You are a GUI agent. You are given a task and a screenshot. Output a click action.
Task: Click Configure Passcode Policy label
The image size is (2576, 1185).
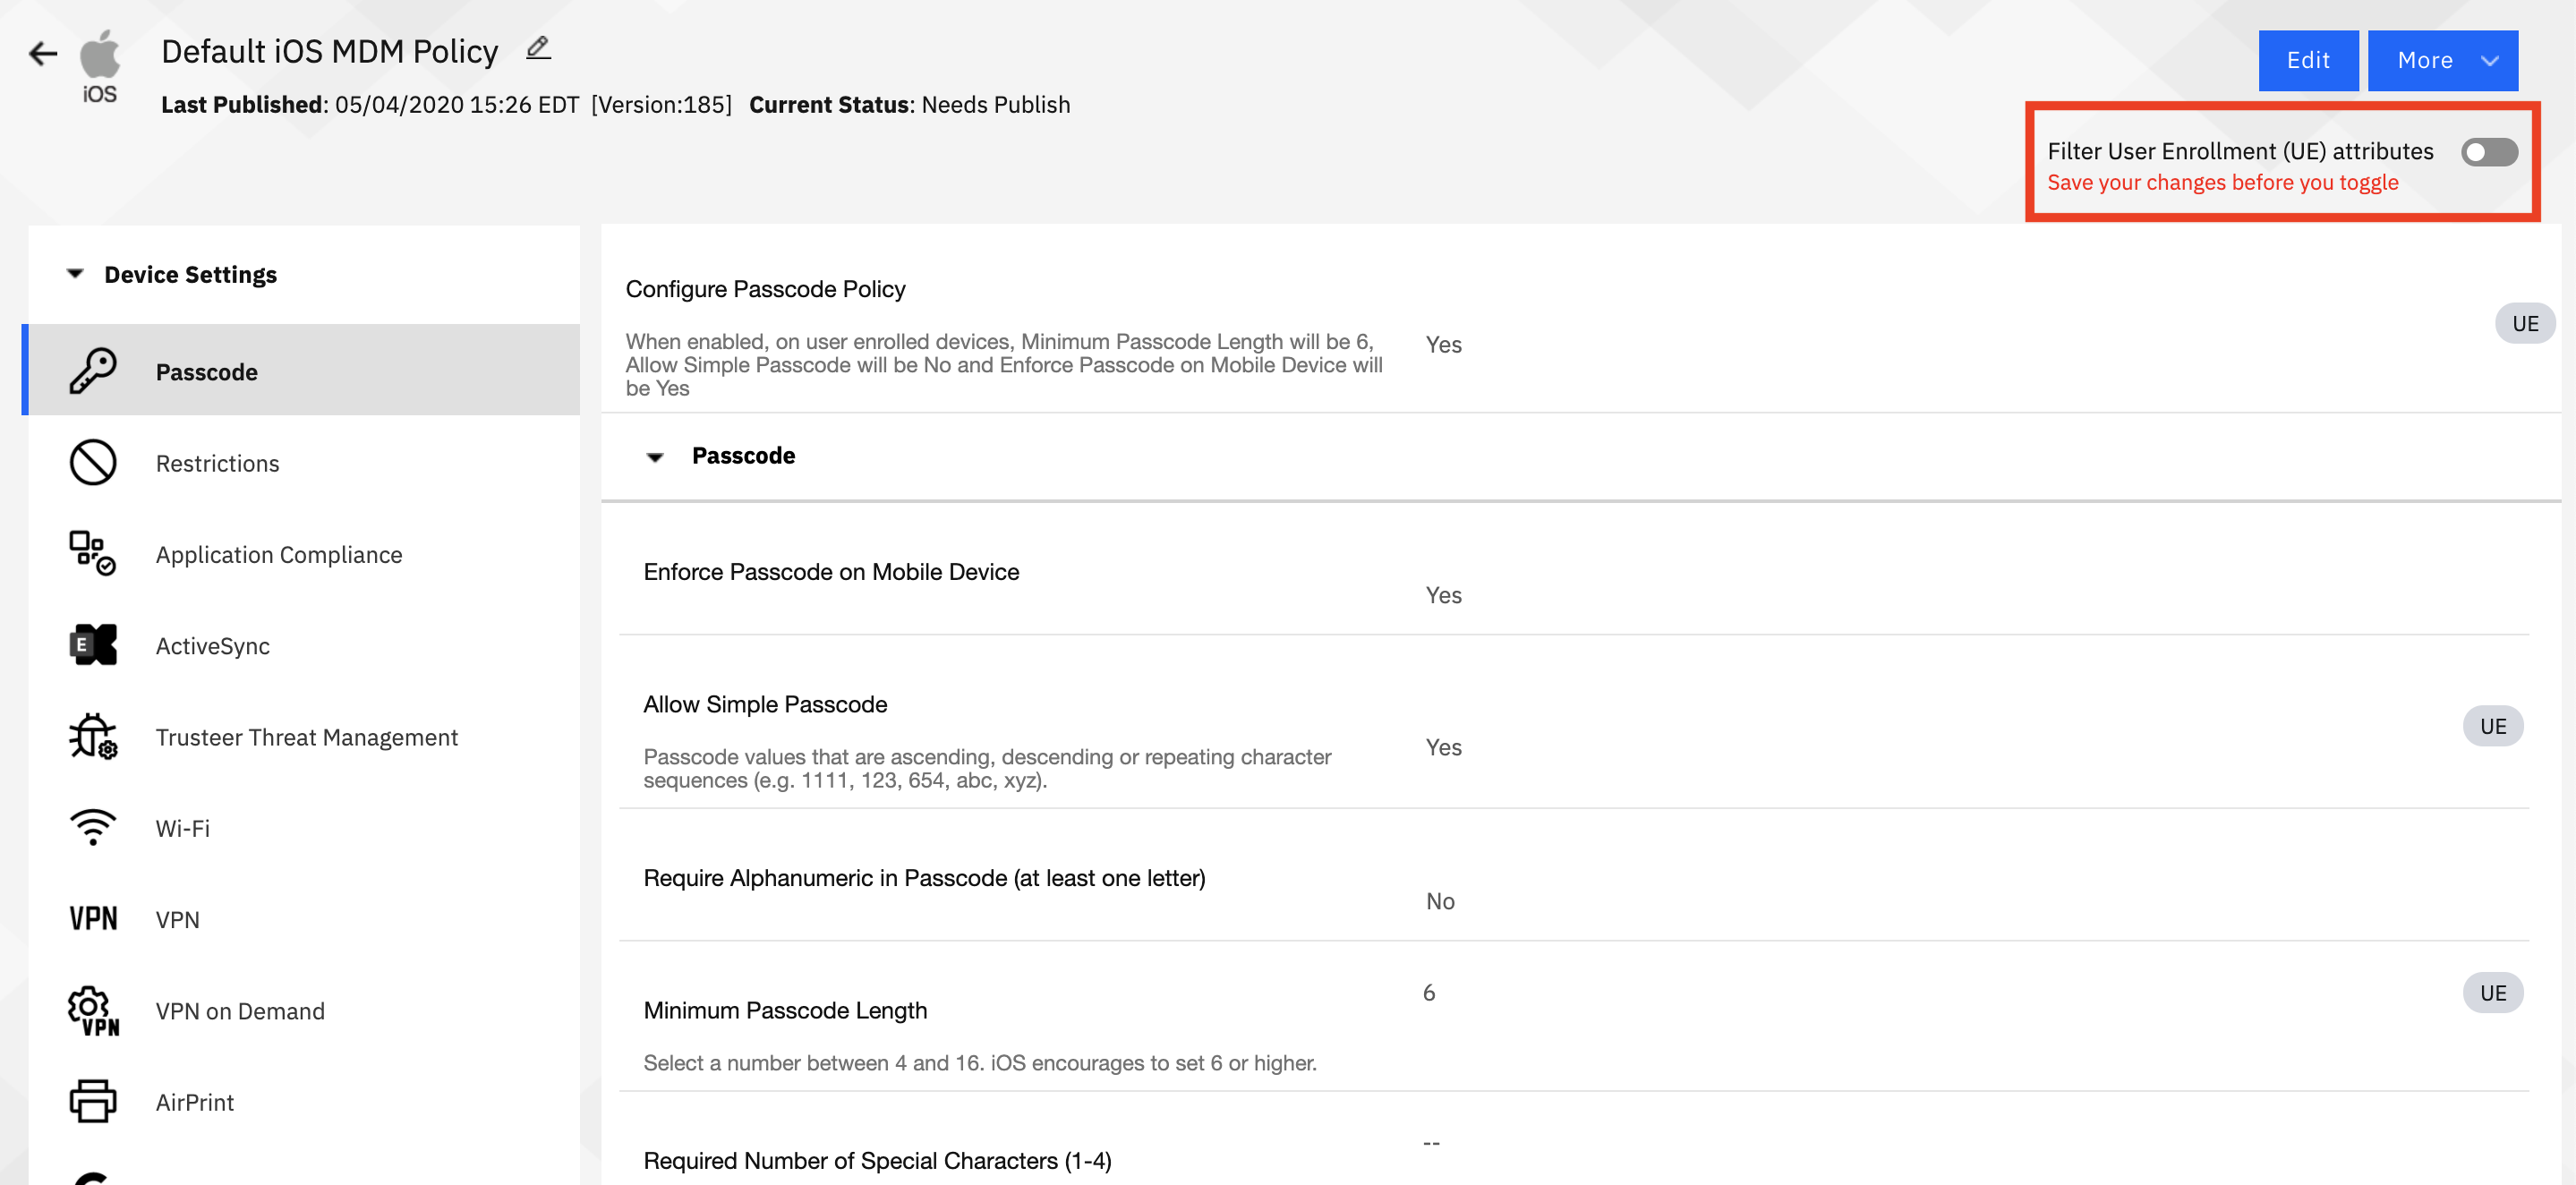(765, 289)
